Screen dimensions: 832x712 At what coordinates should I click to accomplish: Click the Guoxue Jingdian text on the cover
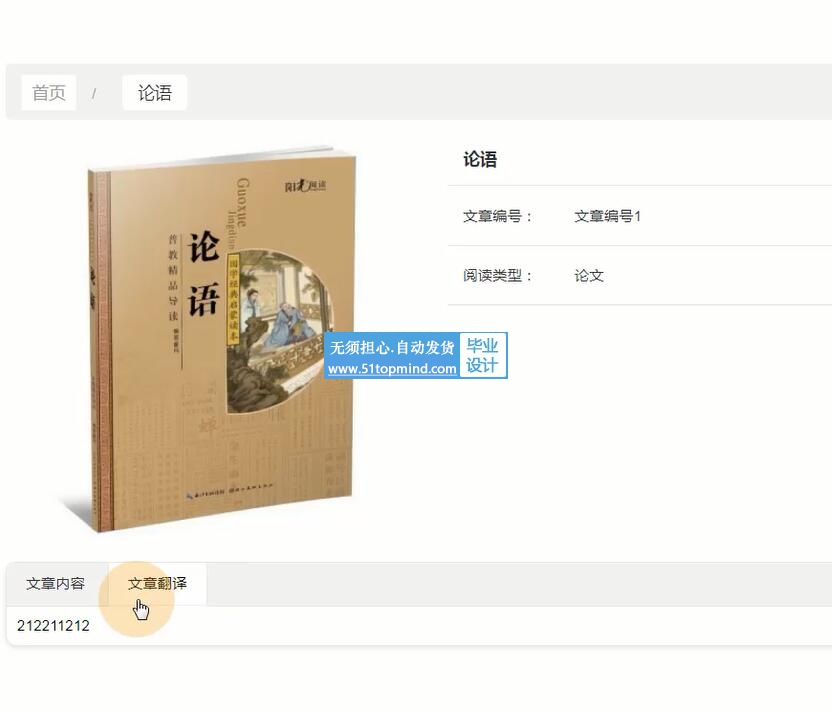238,214
